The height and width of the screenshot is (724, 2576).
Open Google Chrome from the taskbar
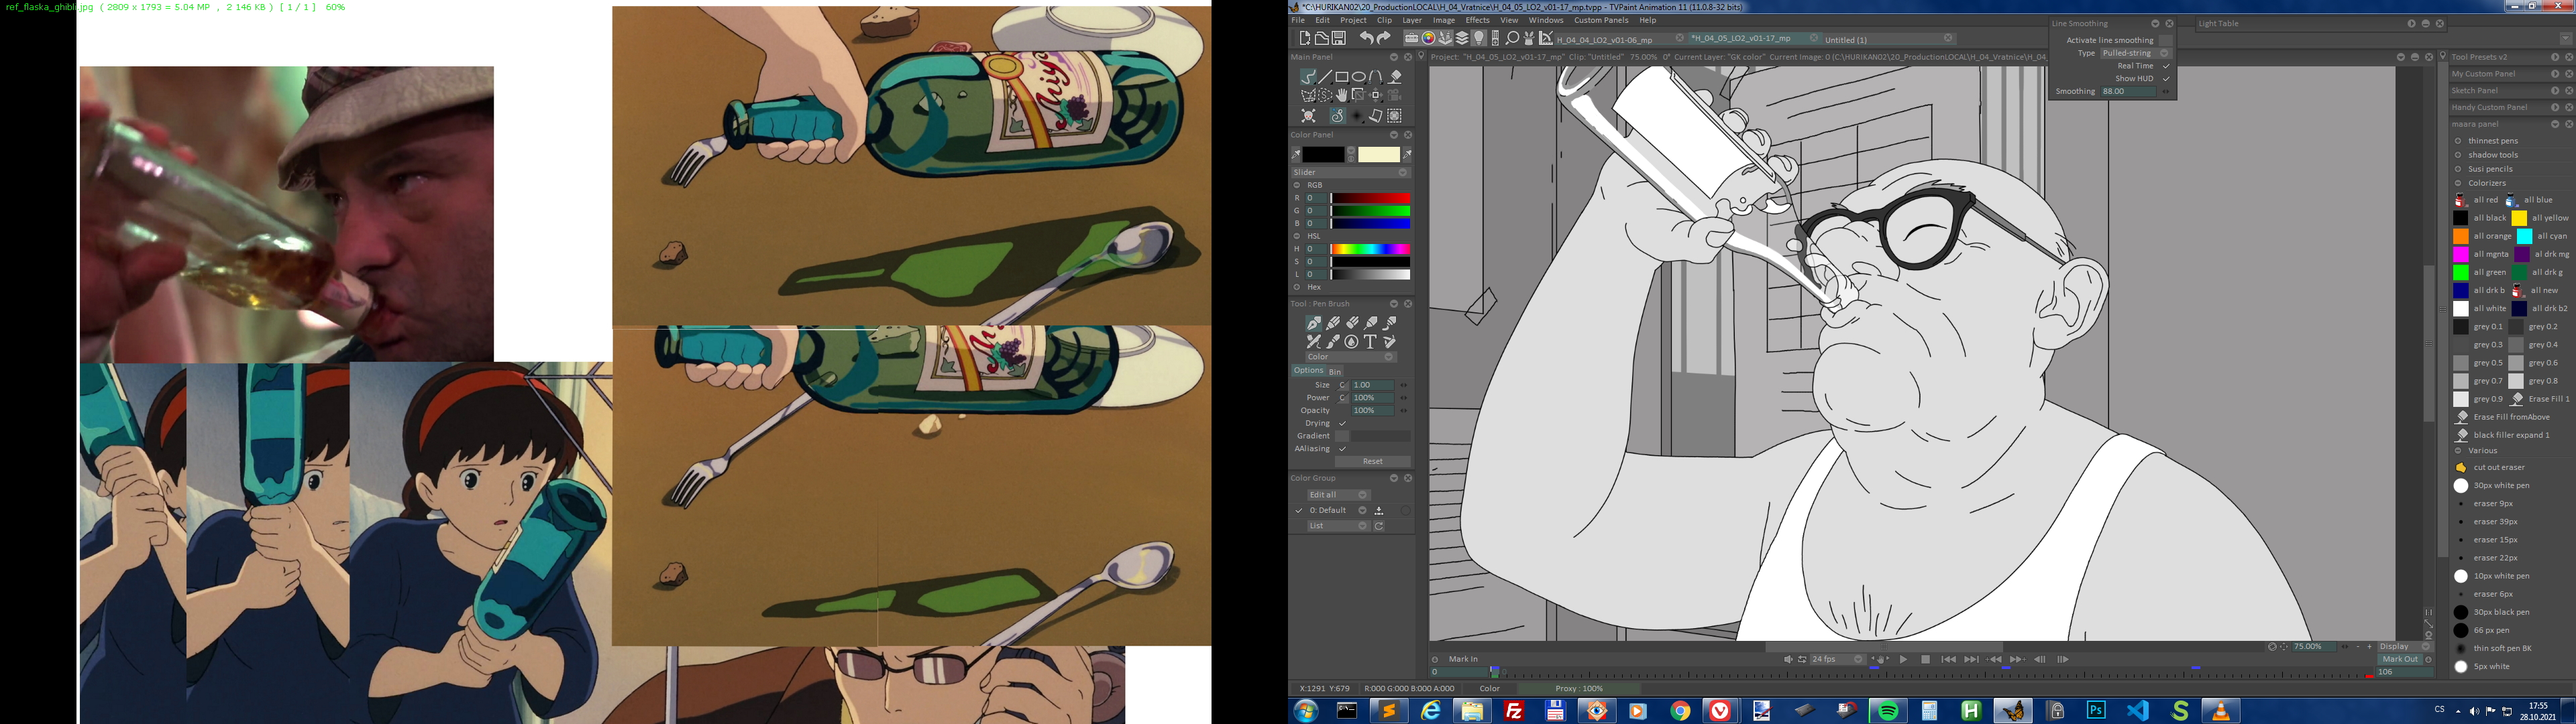click(x=1680, y=711)
